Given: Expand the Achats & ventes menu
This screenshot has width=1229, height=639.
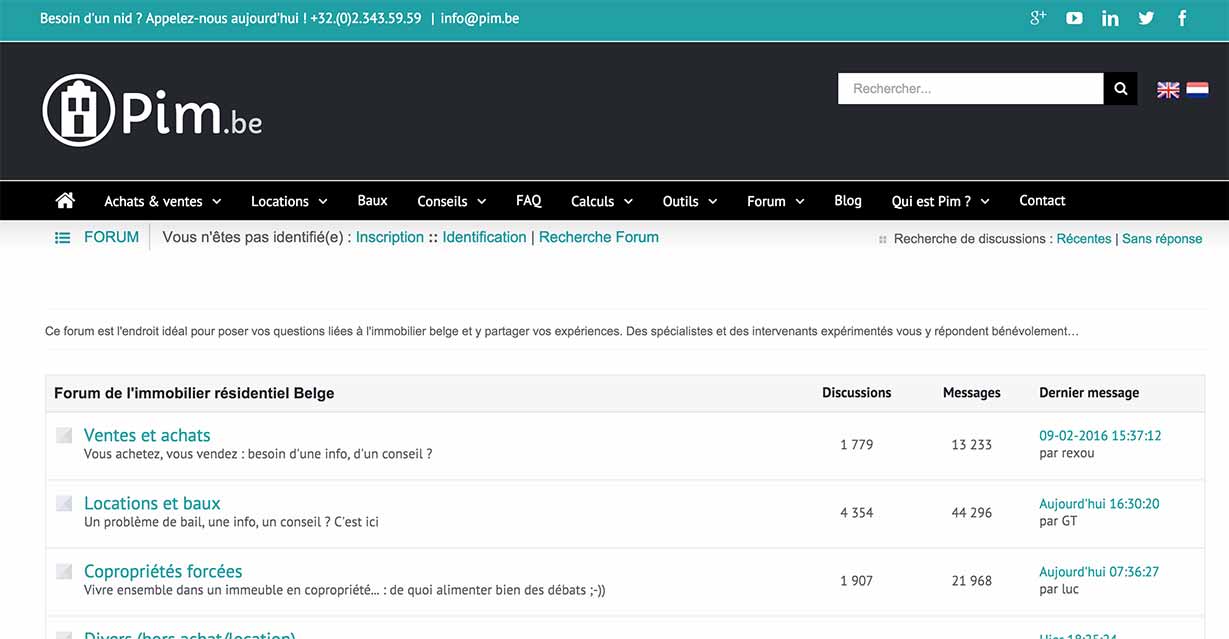Looking at the screenshot, I should 162,201.
